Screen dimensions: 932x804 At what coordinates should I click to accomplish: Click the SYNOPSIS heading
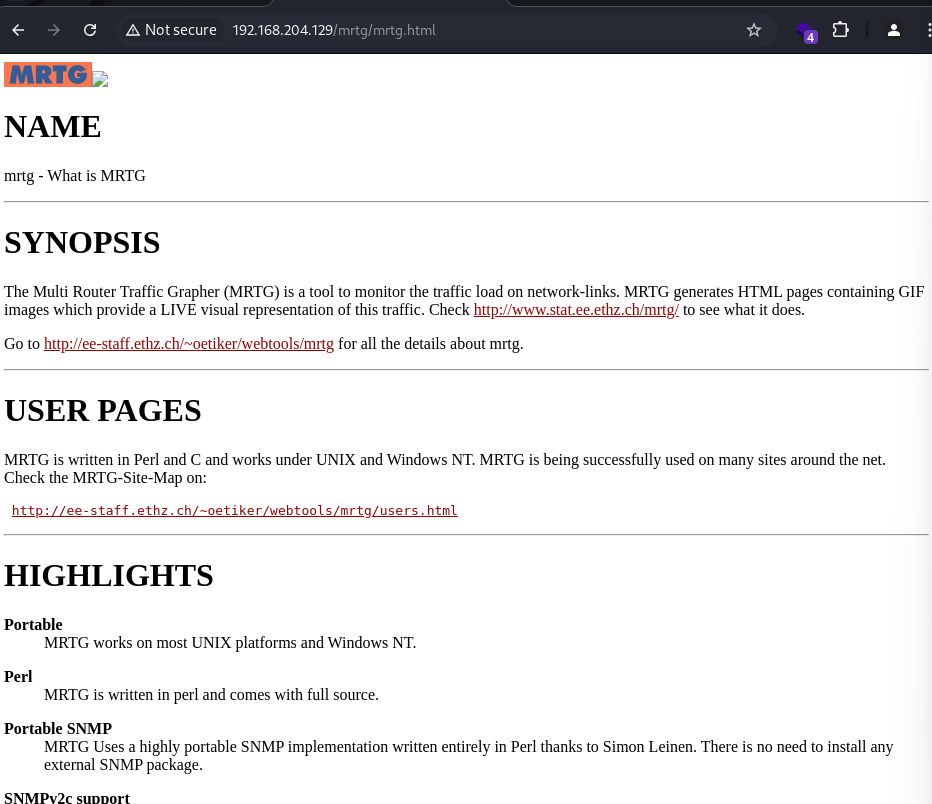point(82,242)
